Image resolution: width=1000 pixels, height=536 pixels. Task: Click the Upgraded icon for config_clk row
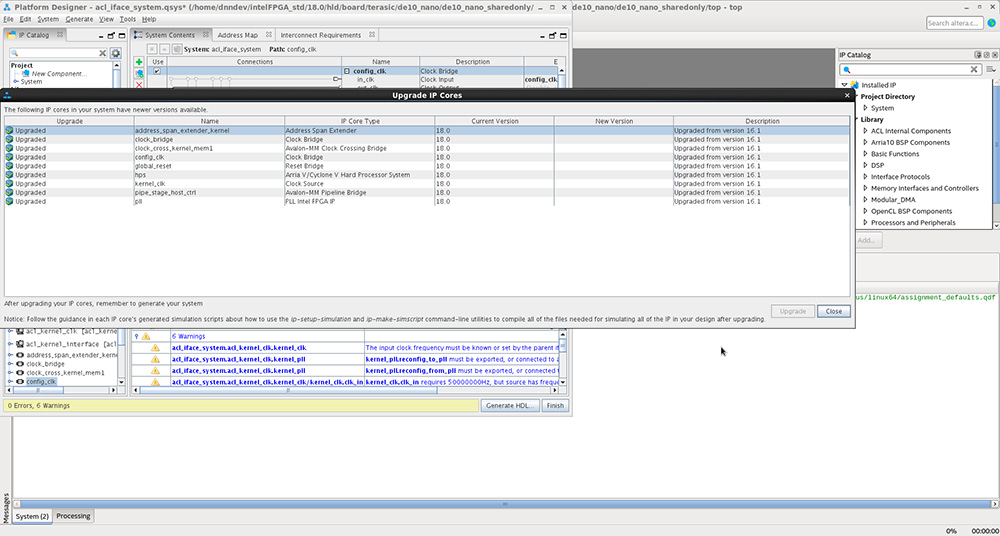pos(10,157)
